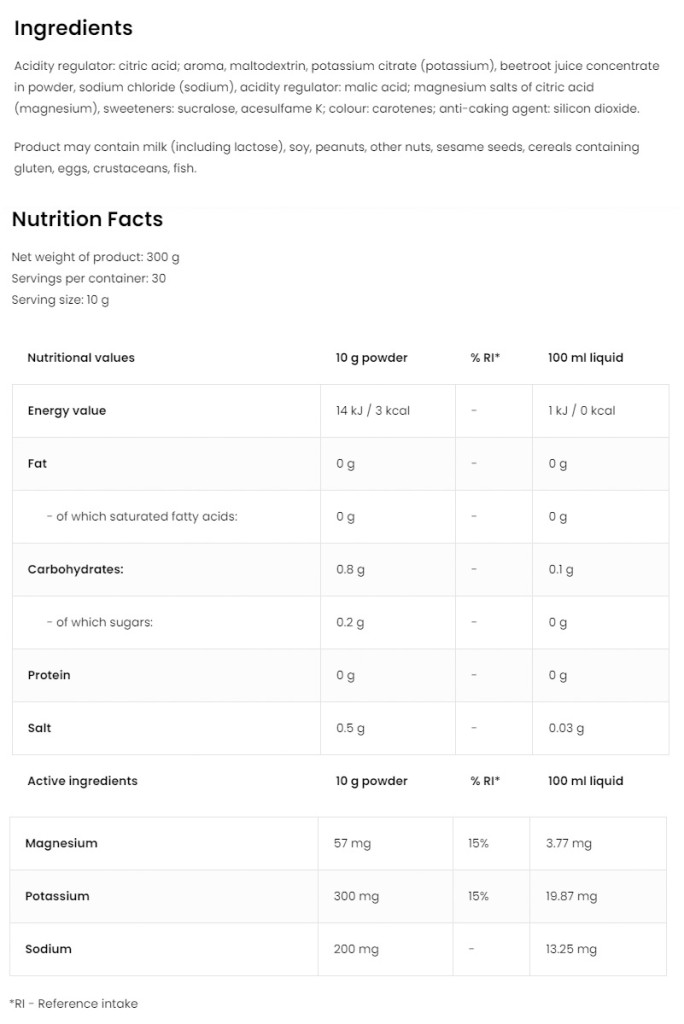Screen dimensions: 684x1024
Task: Click the net weight of product line
Action: (96, 257)
